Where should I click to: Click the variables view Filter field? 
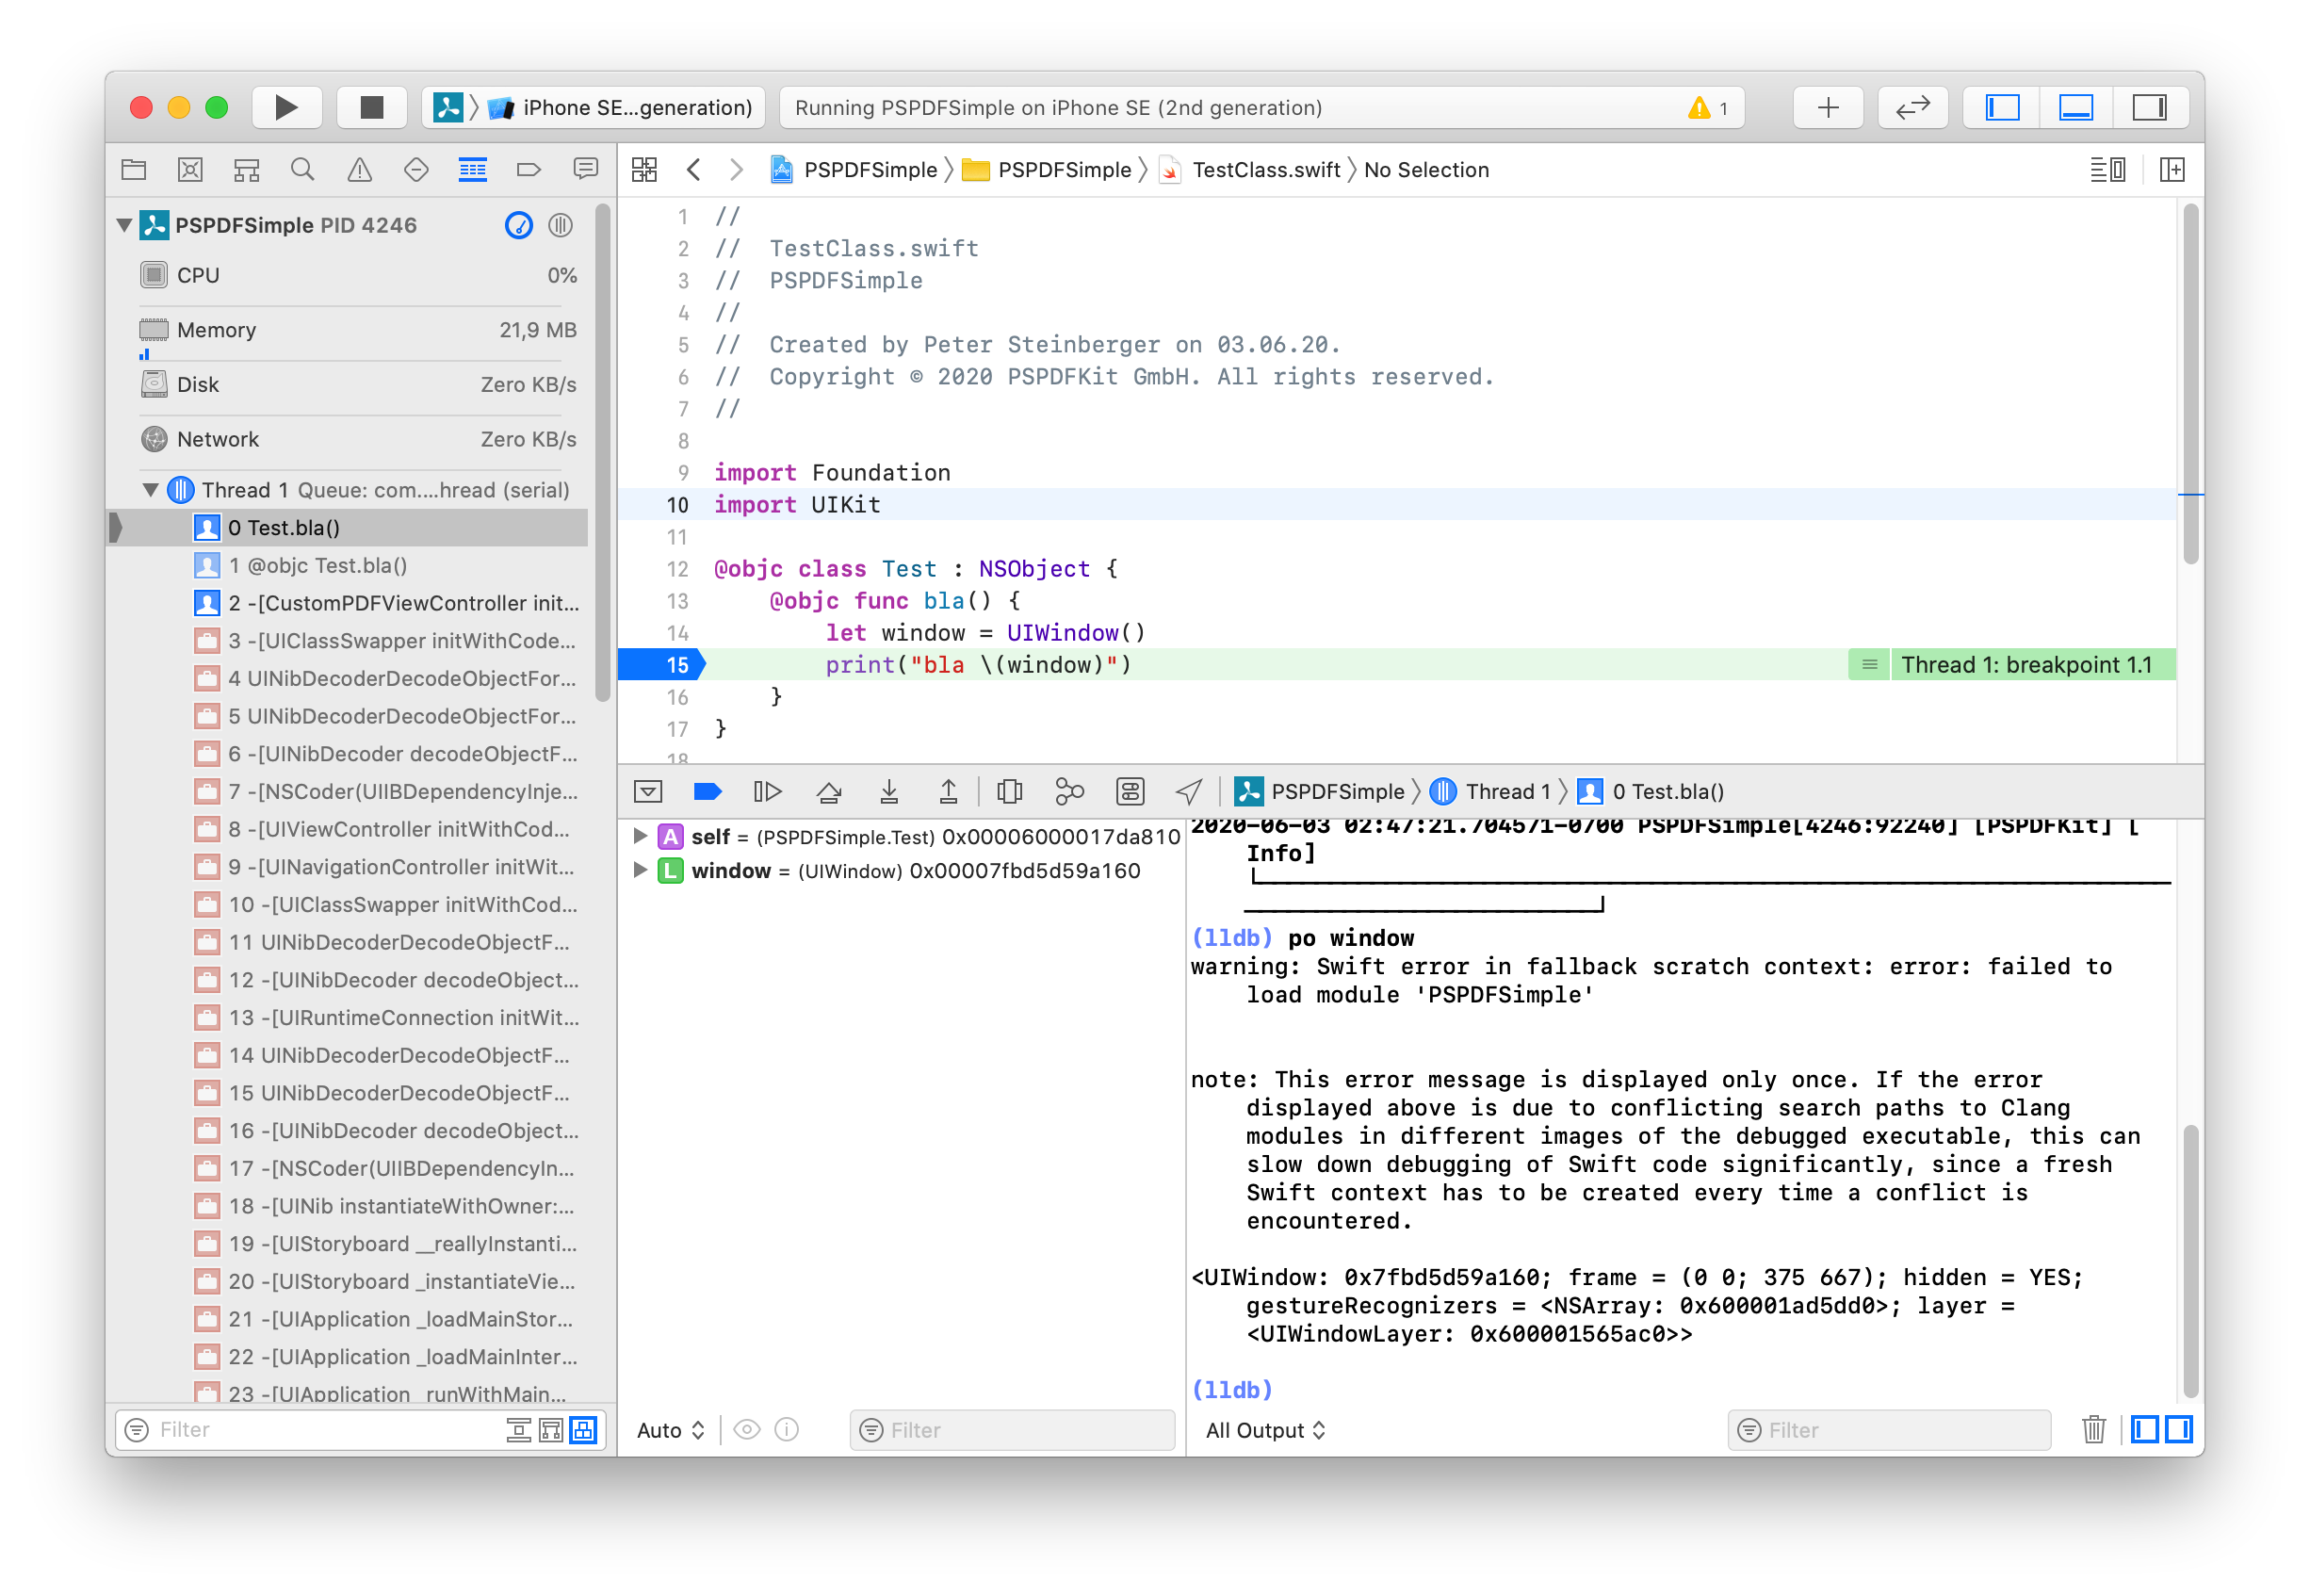click(1012, 1430)
